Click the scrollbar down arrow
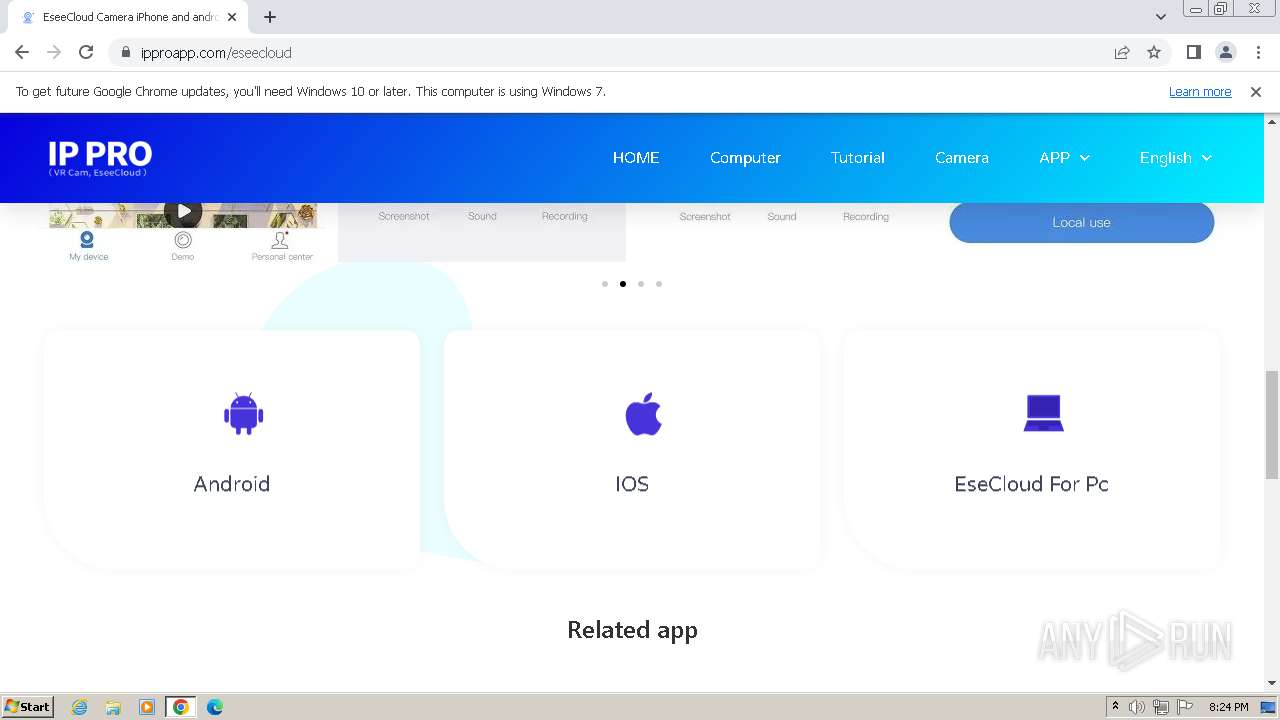 1272,683
